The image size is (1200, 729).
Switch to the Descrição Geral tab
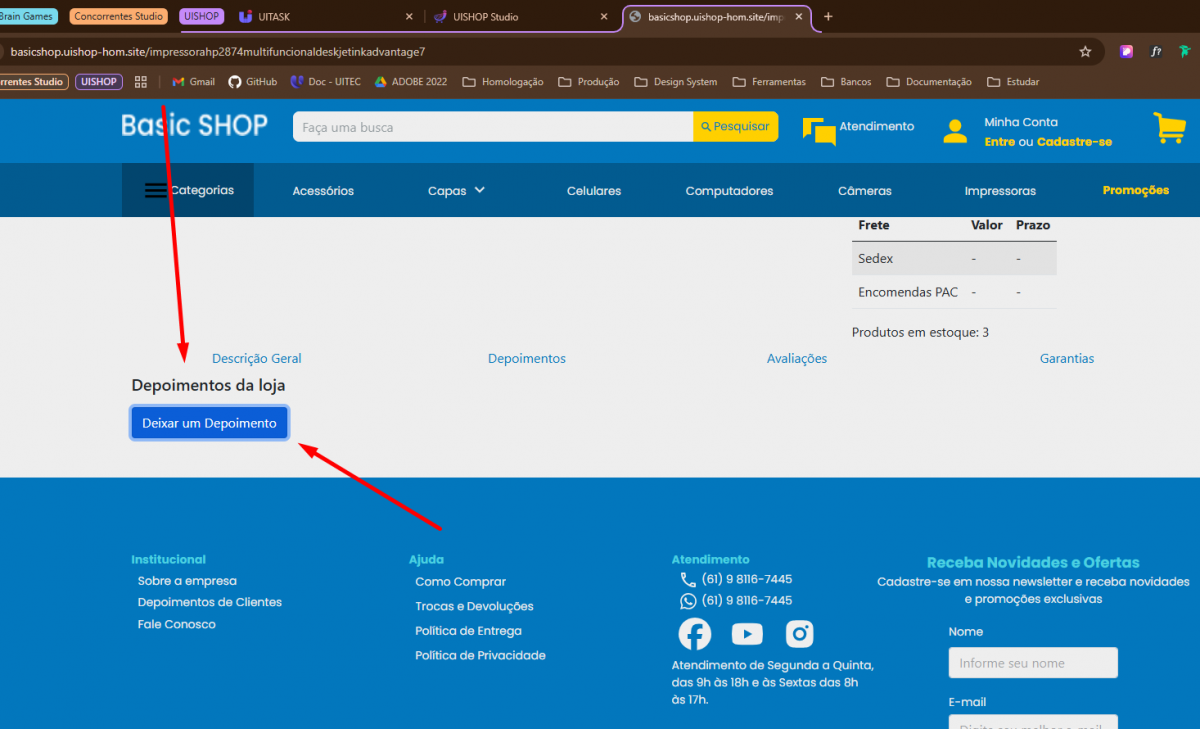coord(256,359)
